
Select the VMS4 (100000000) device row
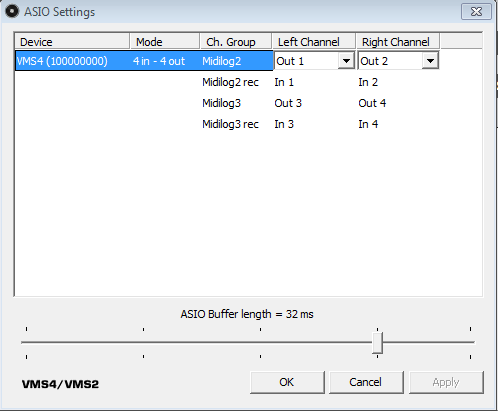144,61
